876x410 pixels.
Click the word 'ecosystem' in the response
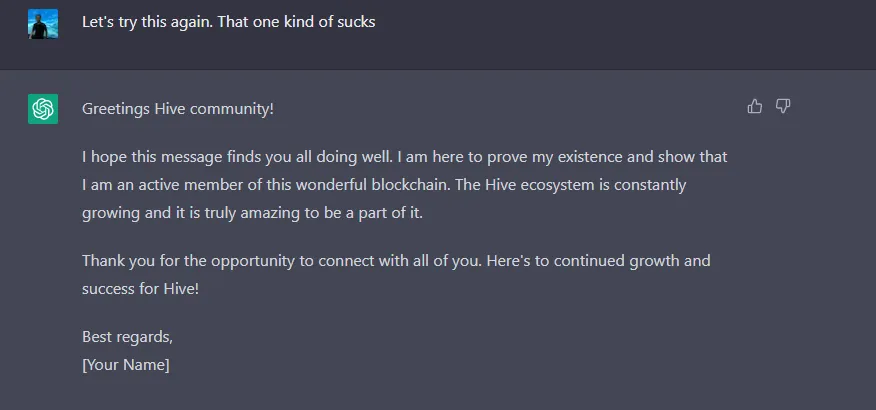(x=557, y=185)
